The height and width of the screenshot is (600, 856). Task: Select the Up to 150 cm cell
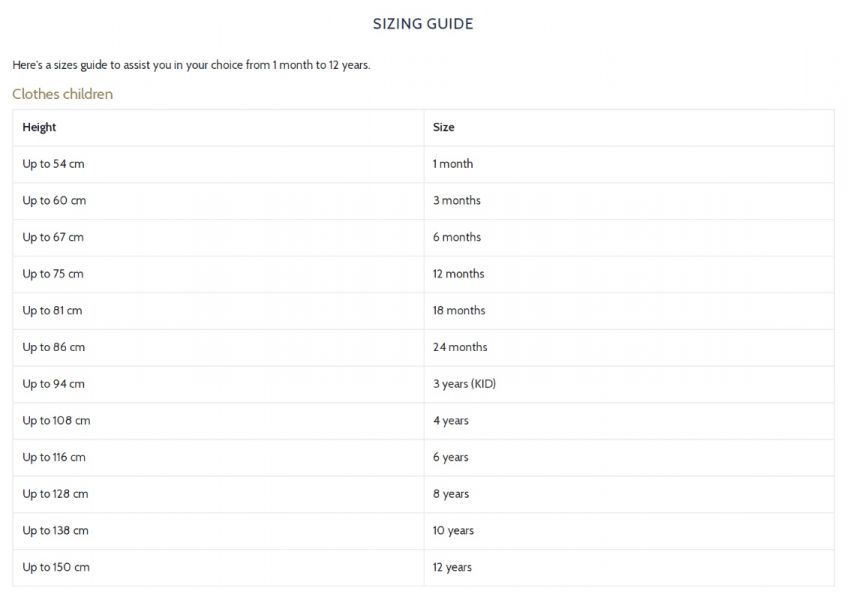[56, 567]
